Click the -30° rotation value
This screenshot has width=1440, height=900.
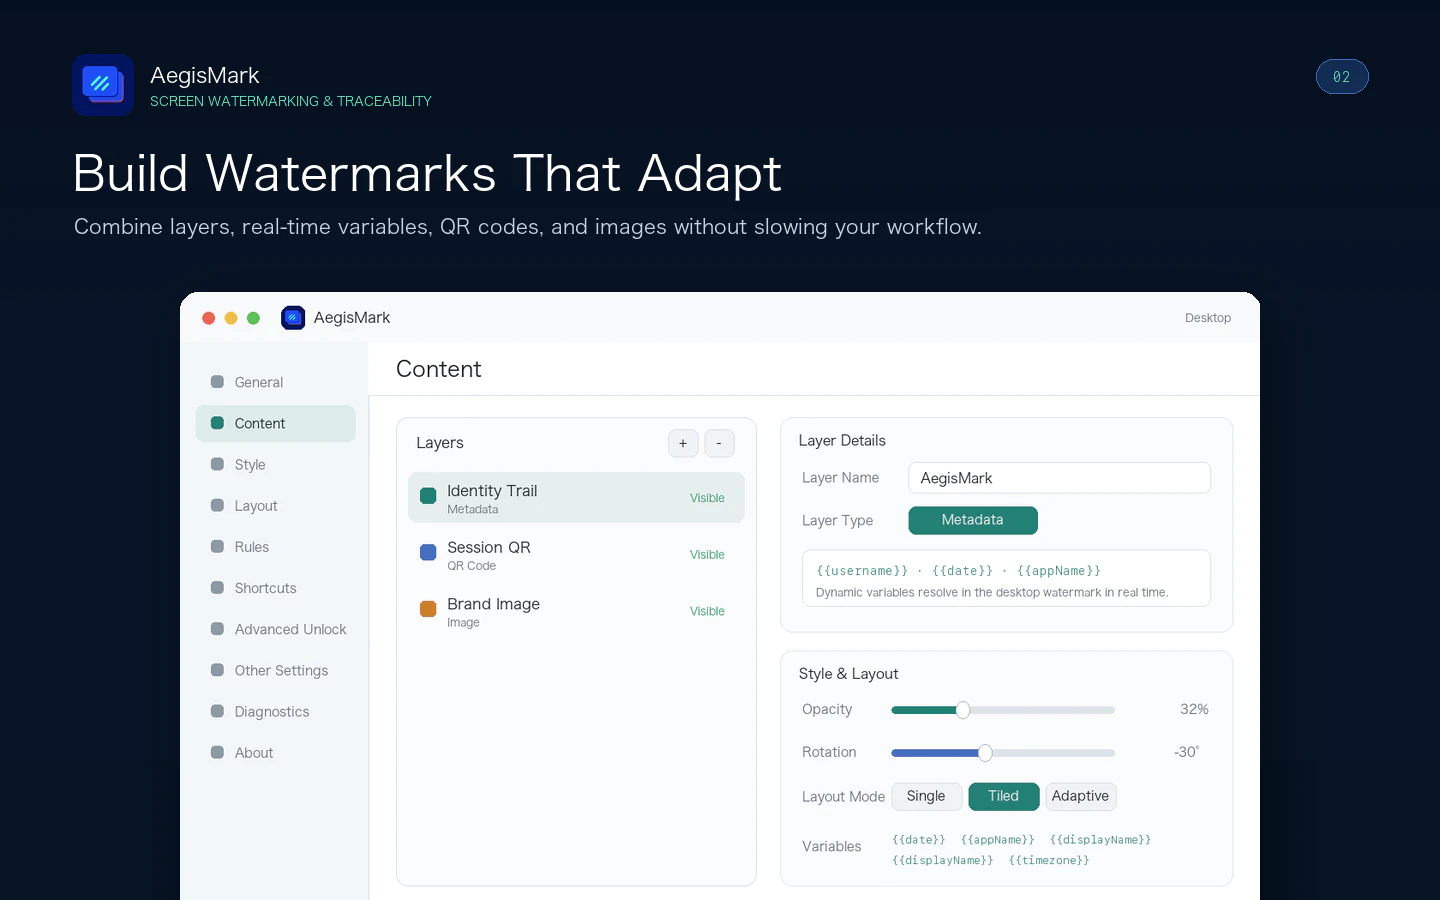1186,752
